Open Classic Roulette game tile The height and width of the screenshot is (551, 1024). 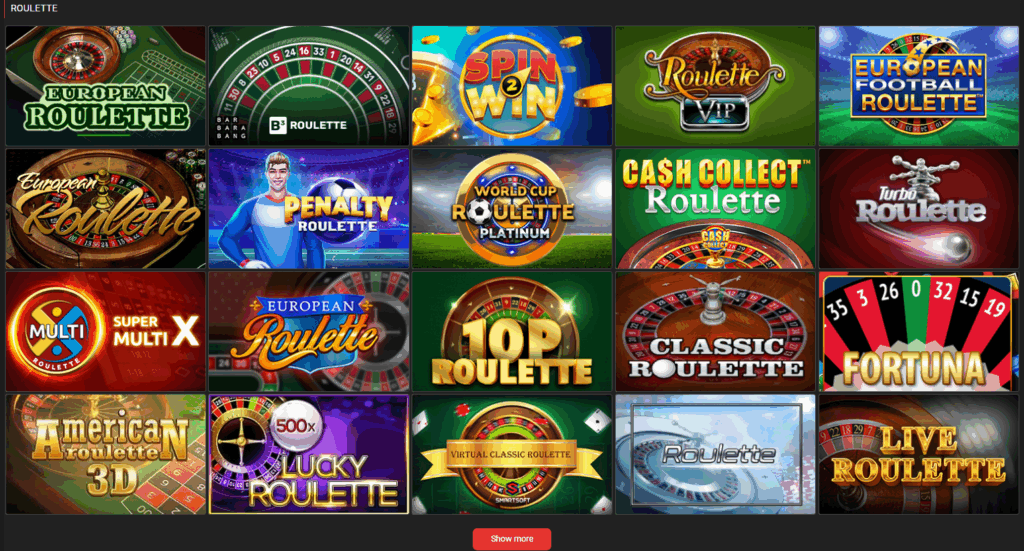tap(715, 331)
